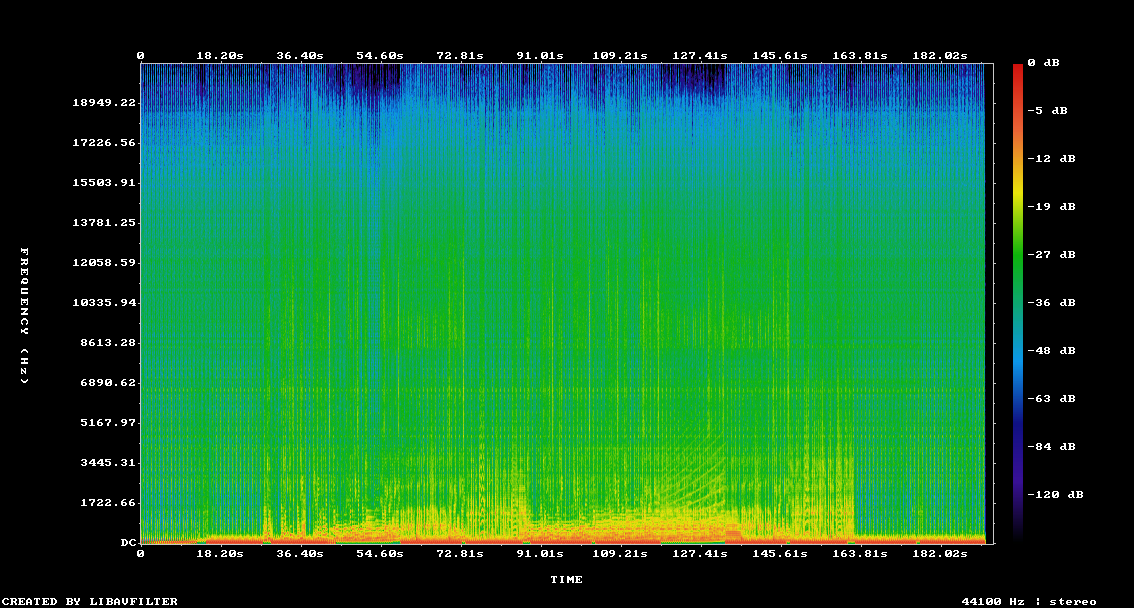Click the 91.01s marker on the top time axis

click(x=540, y=56)
